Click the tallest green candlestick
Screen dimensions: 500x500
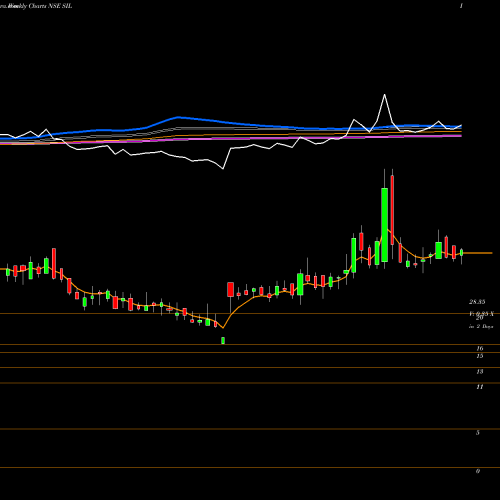[385, 225]
